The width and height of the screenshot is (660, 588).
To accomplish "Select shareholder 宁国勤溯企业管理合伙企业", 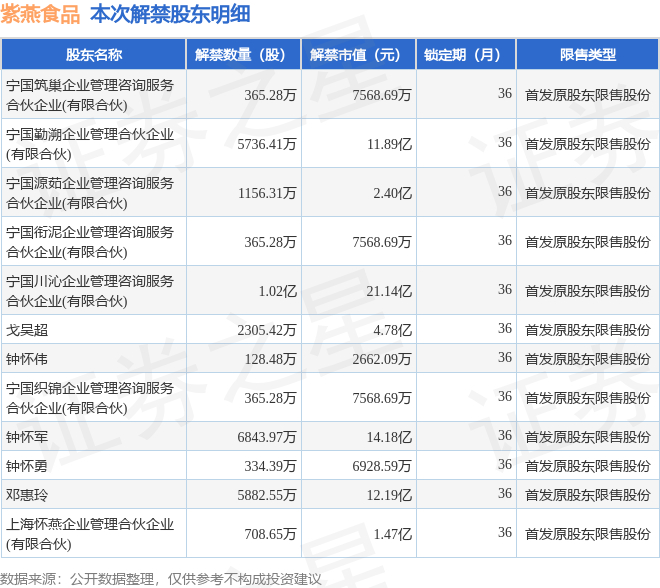I will point(90,144).
